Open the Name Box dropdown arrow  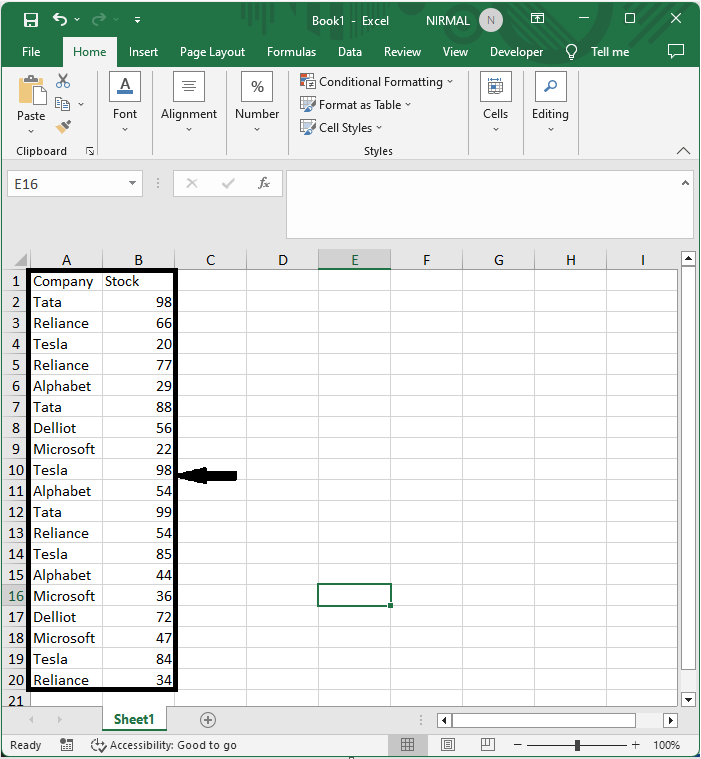pos(132,183)
